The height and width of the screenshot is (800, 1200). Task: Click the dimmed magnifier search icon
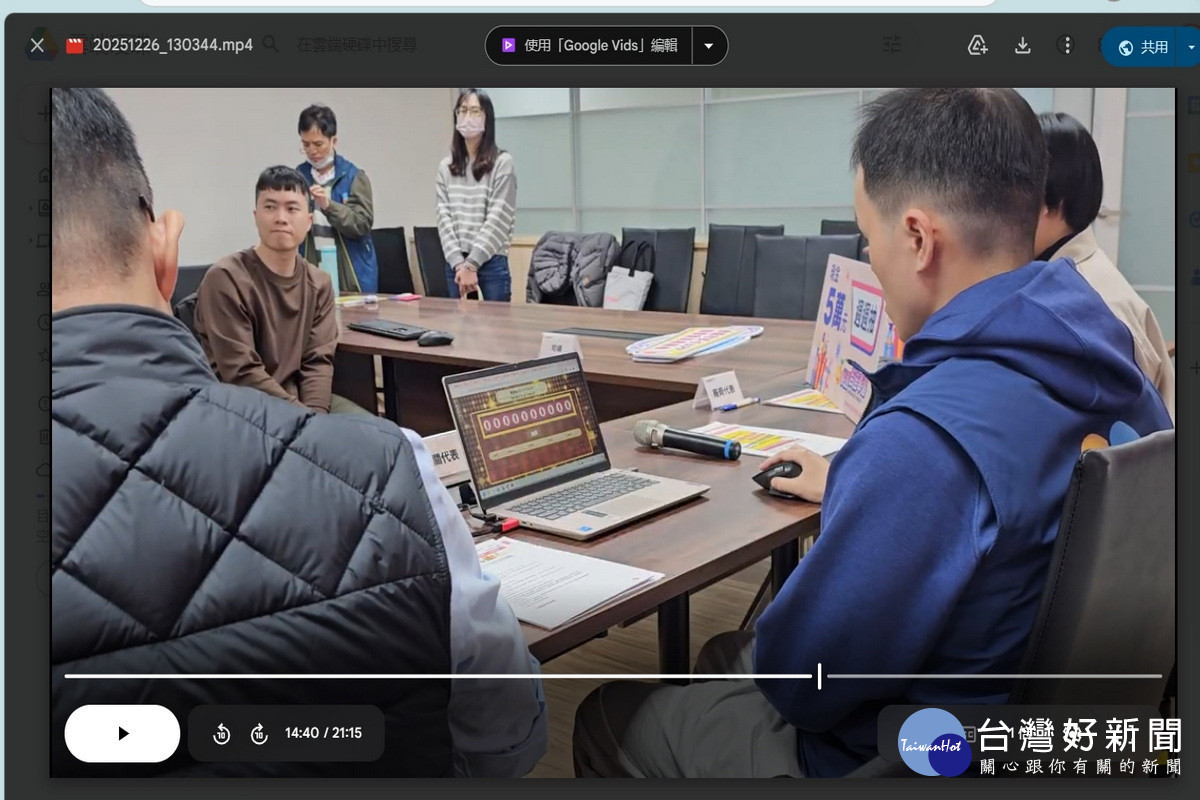[270, 45]
